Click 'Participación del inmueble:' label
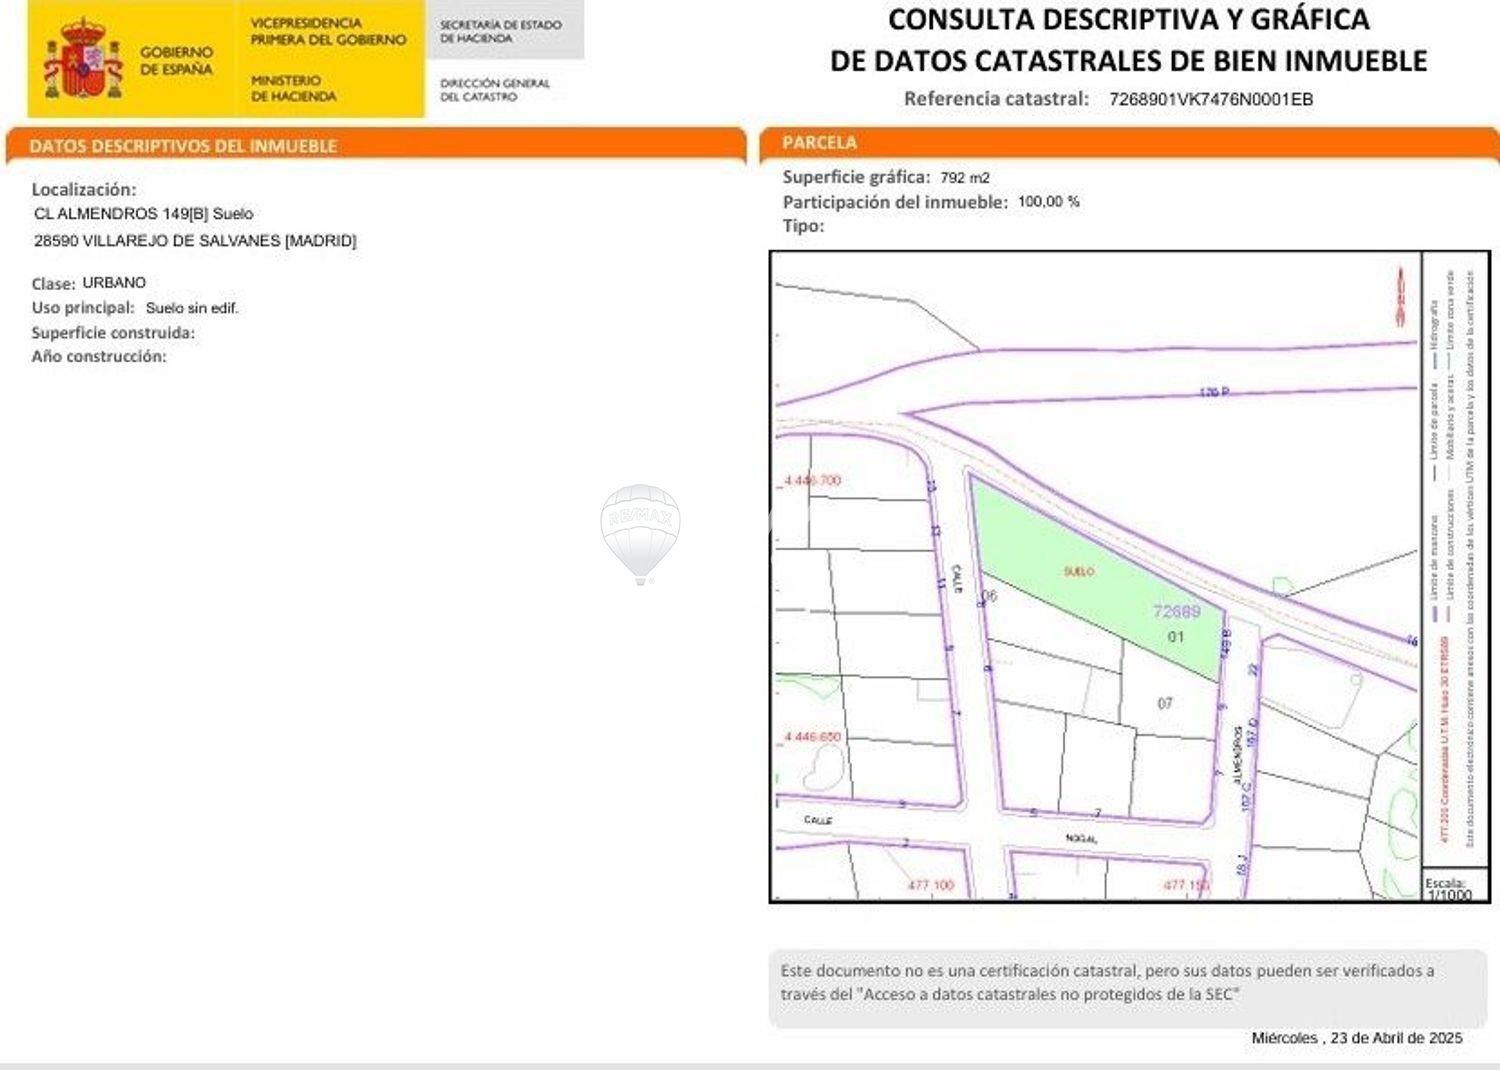This screenshot has height=1070, width=1500. click(x=895, y=202)
